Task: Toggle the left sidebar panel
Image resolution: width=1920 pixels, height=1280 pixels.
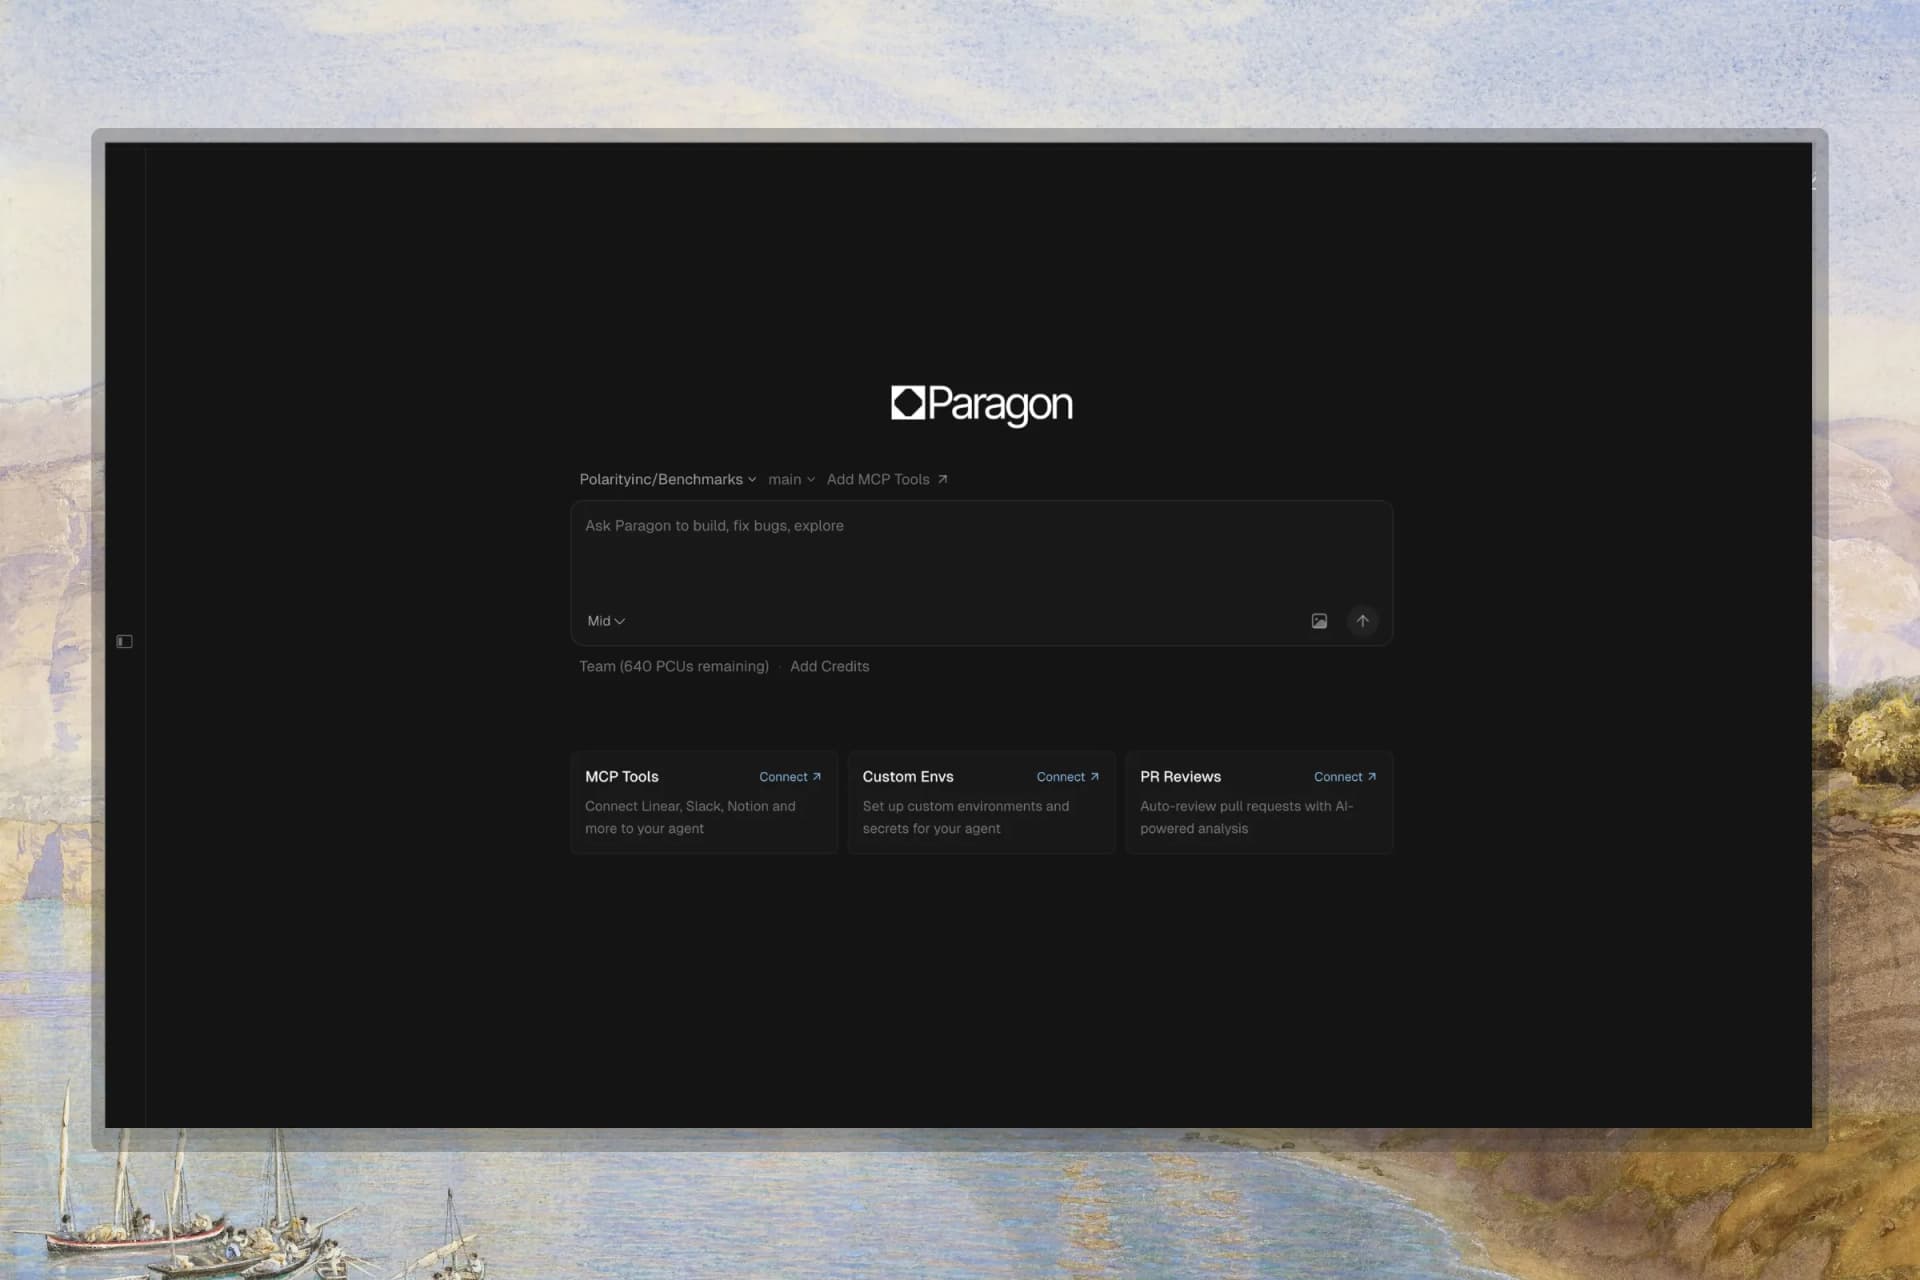Action: 125,641
